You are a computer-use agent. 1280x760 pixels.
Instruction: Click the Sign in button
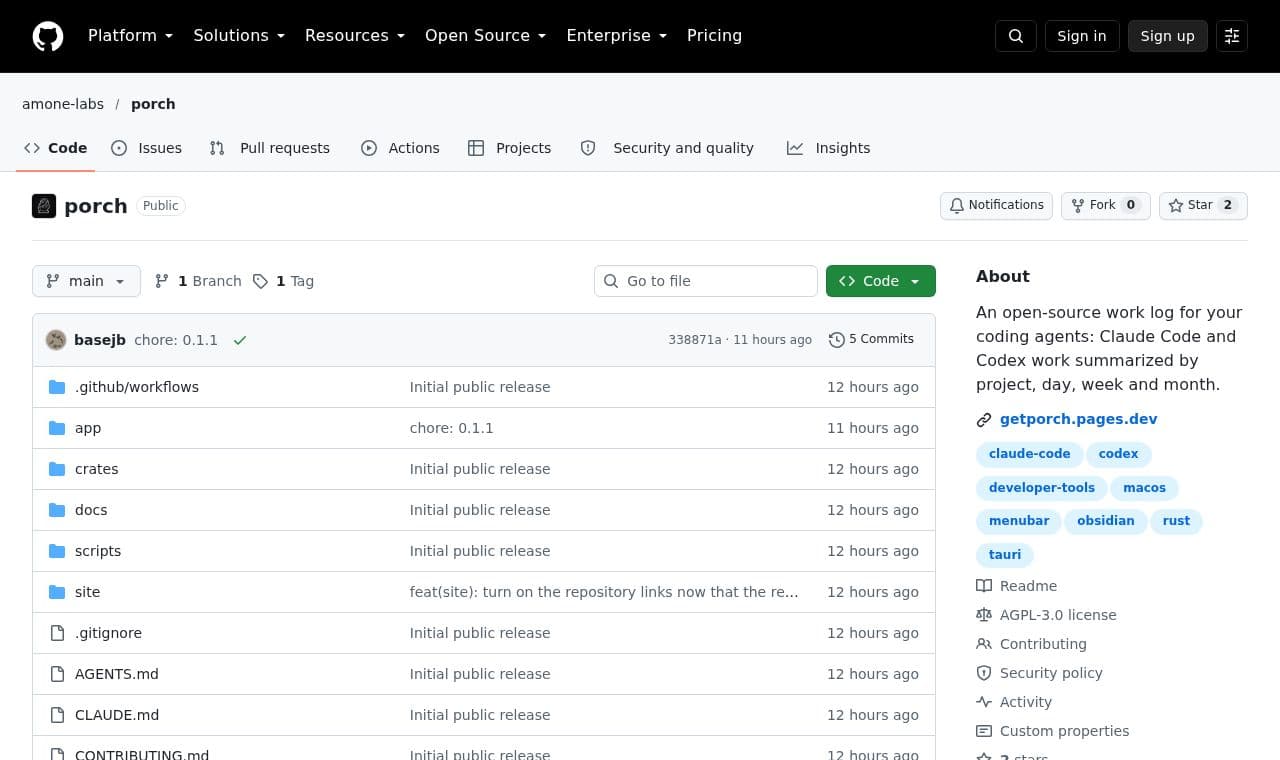(x=1082, y=36)
